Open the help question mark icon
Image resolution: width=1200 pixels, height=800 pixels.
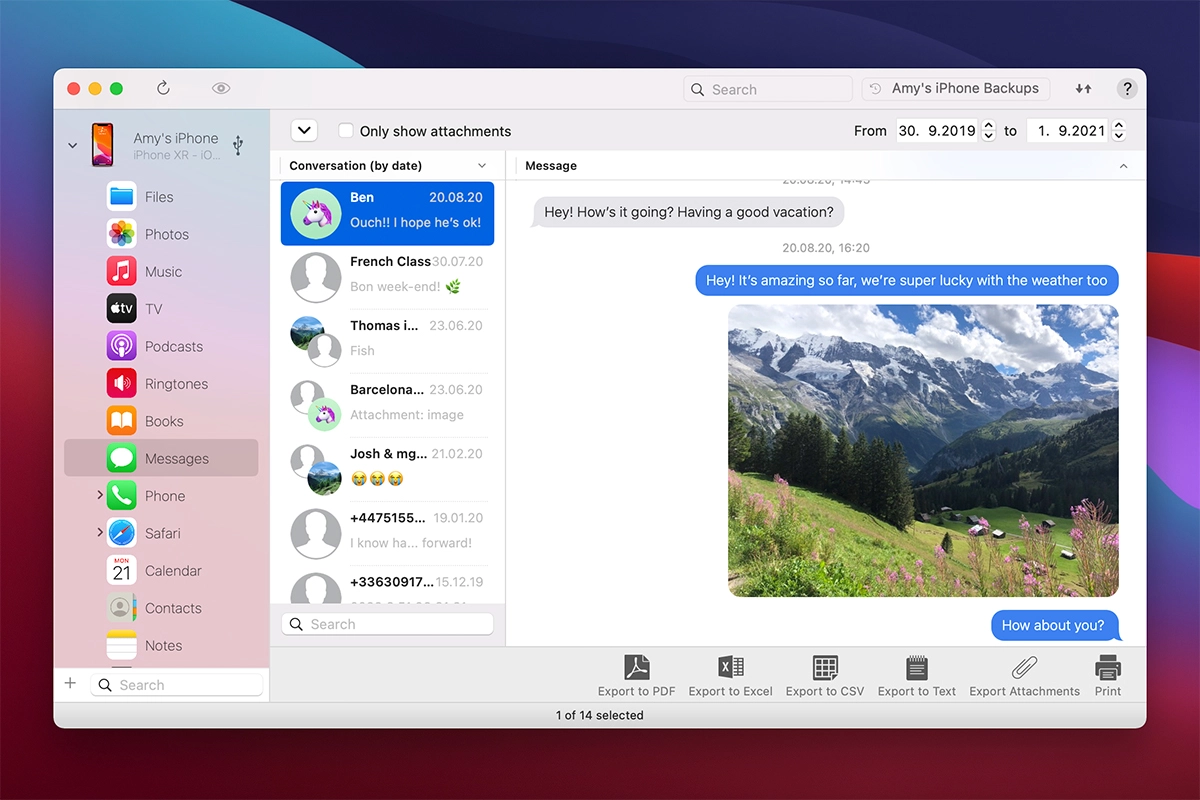pyautogui.click(x=1127, y=88)
